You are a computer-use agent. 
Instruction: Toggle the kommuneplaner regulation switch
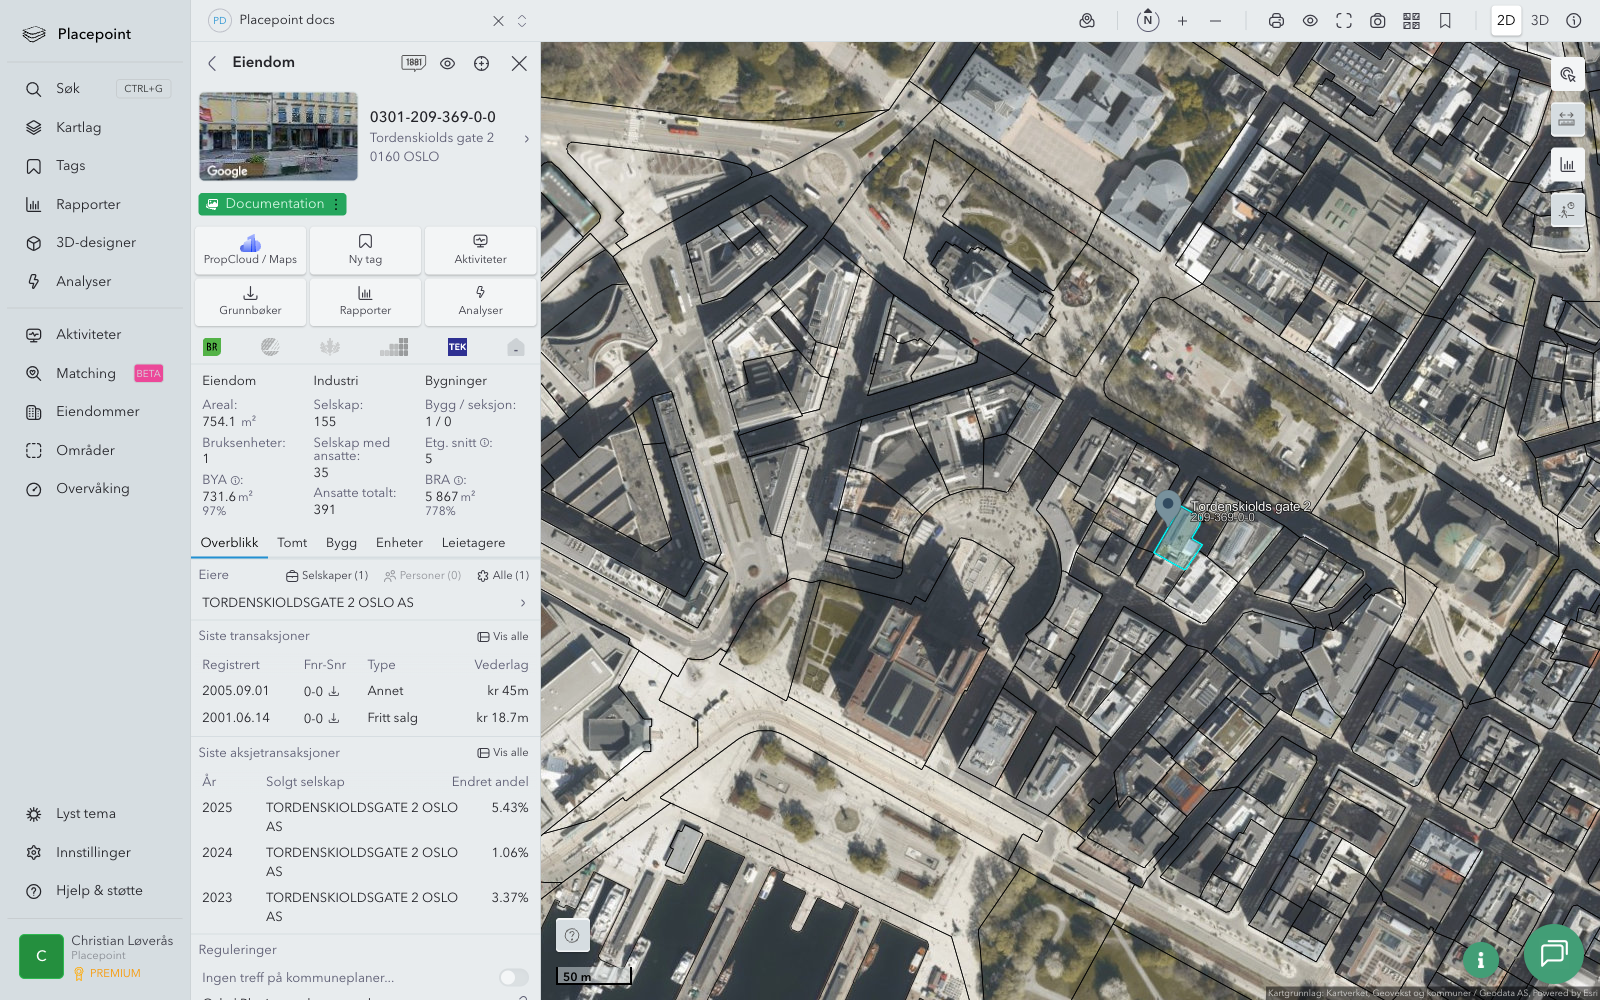[x=513, y=977]
